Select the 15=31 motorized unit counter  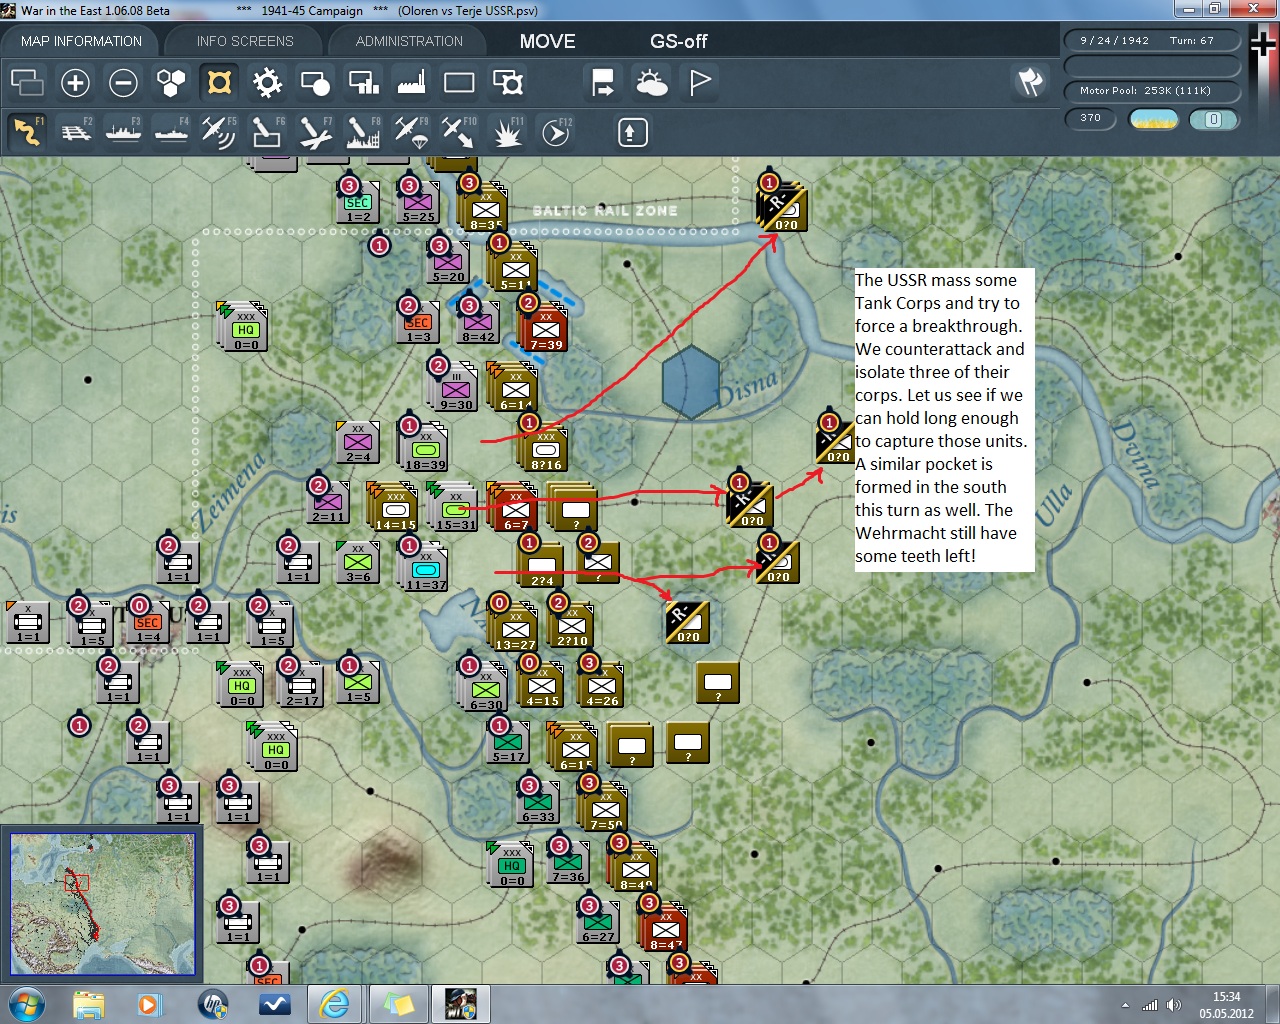tap(455, 510)
